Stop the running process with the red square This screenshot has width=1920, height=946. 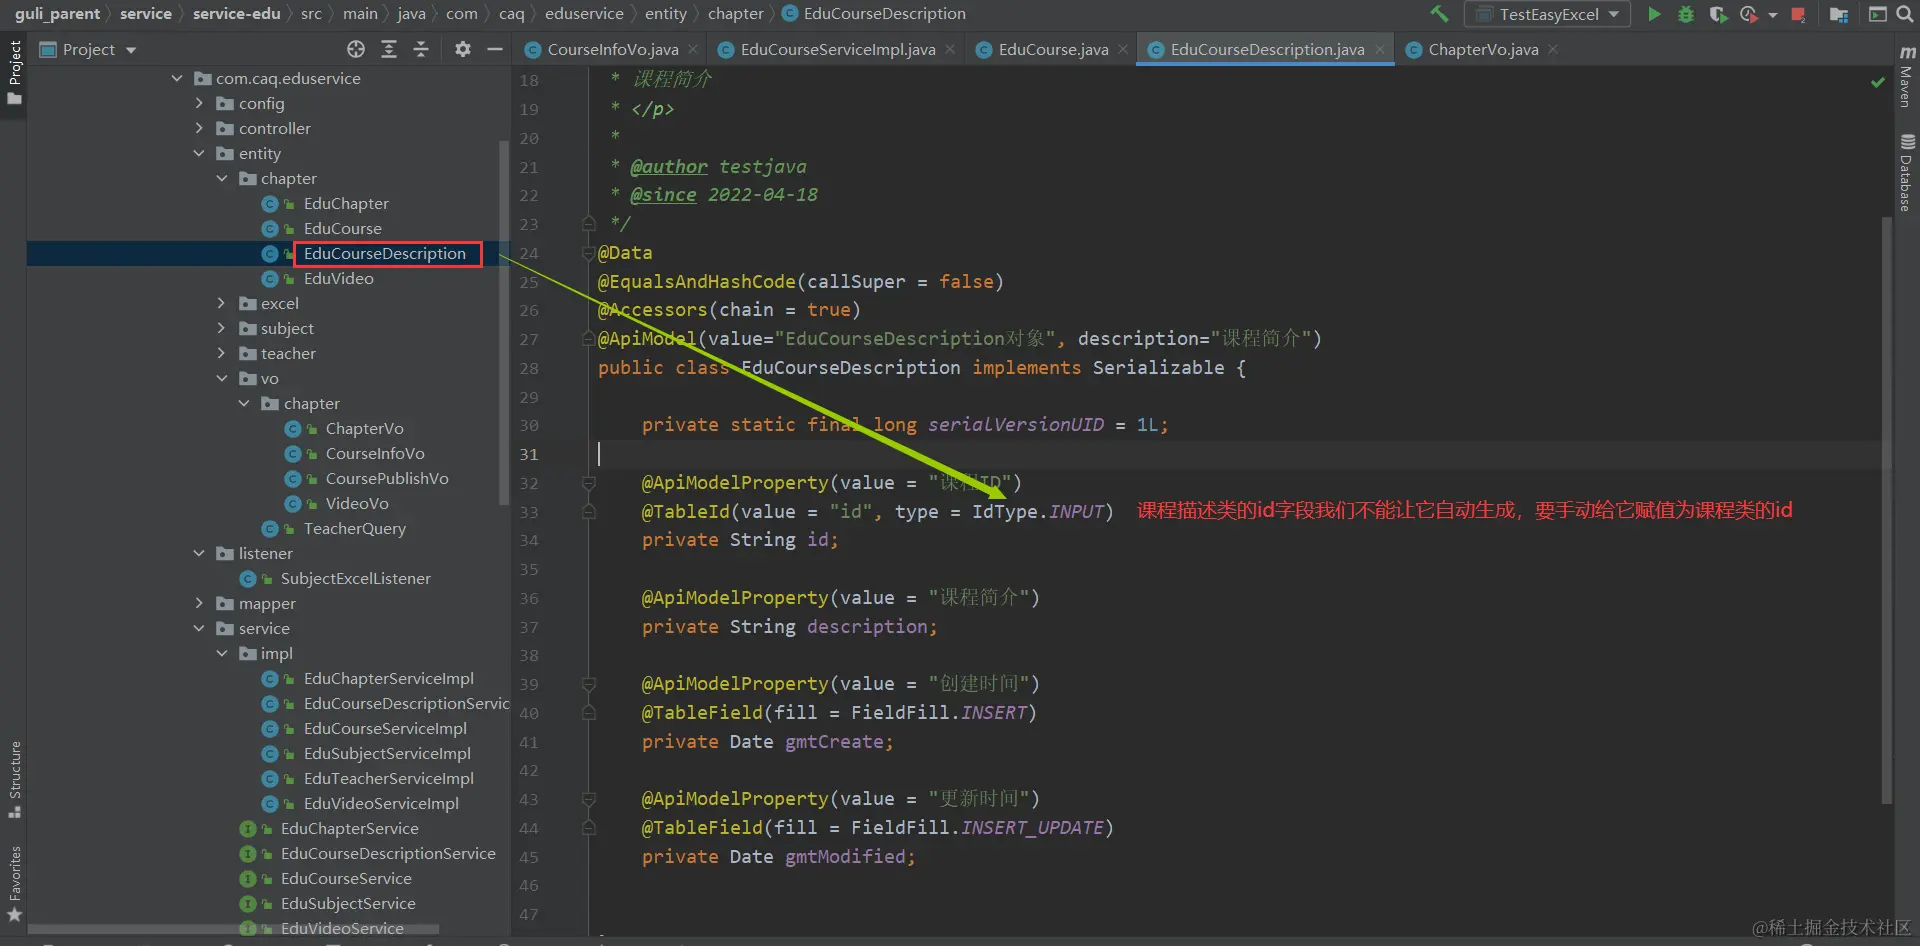click(x=1798, y=14)
